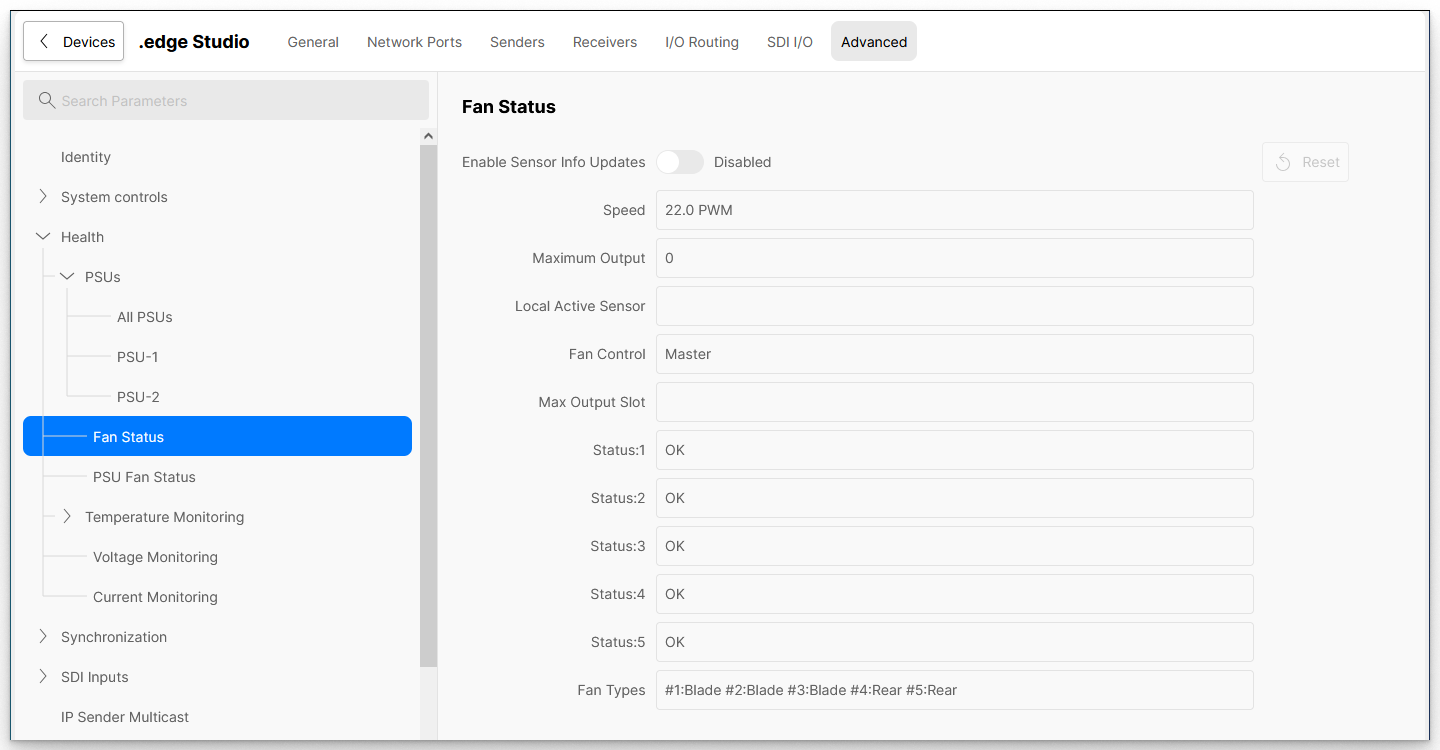This screenshot has width=1440, height=750.
Task: Select Identity in the parameter tree
Action: (x=86, y=157)
